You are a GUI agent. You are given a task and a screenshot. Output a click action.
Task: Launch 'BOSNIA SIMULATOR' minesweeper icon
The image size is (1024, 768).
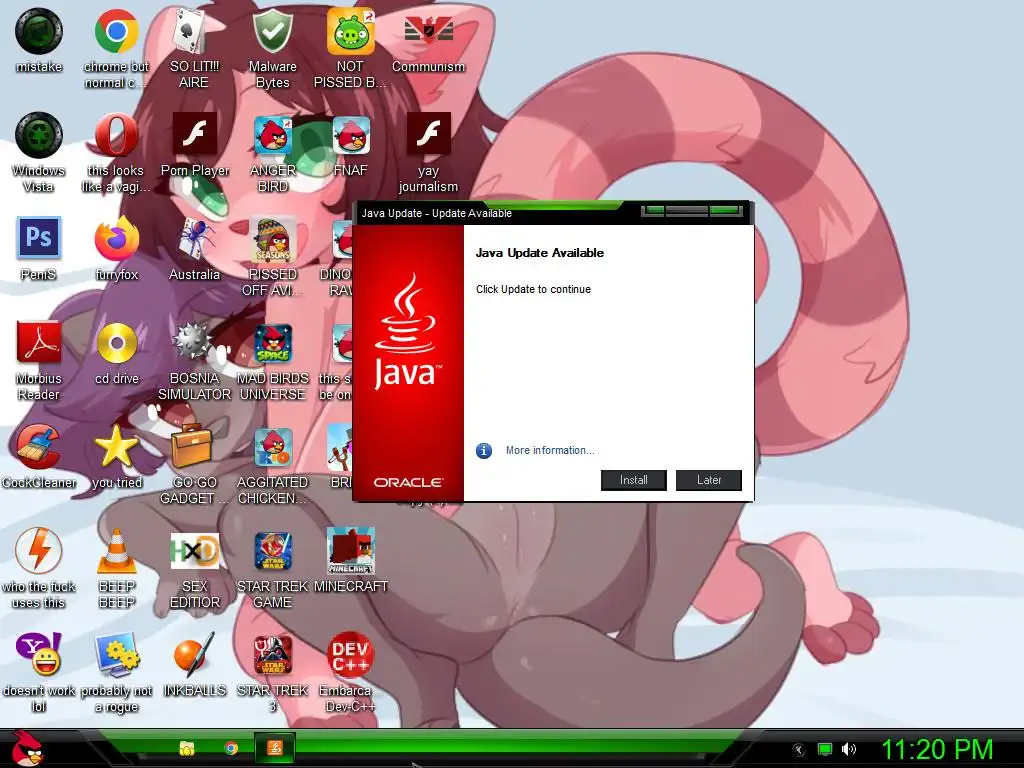click(194, 343)
